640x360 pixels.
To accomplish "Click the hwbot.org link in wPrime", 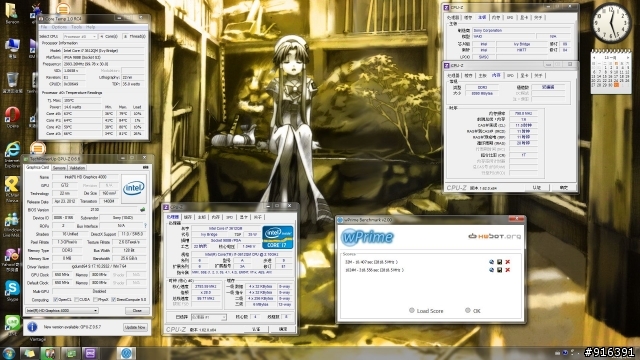I will tap(494, 236).
